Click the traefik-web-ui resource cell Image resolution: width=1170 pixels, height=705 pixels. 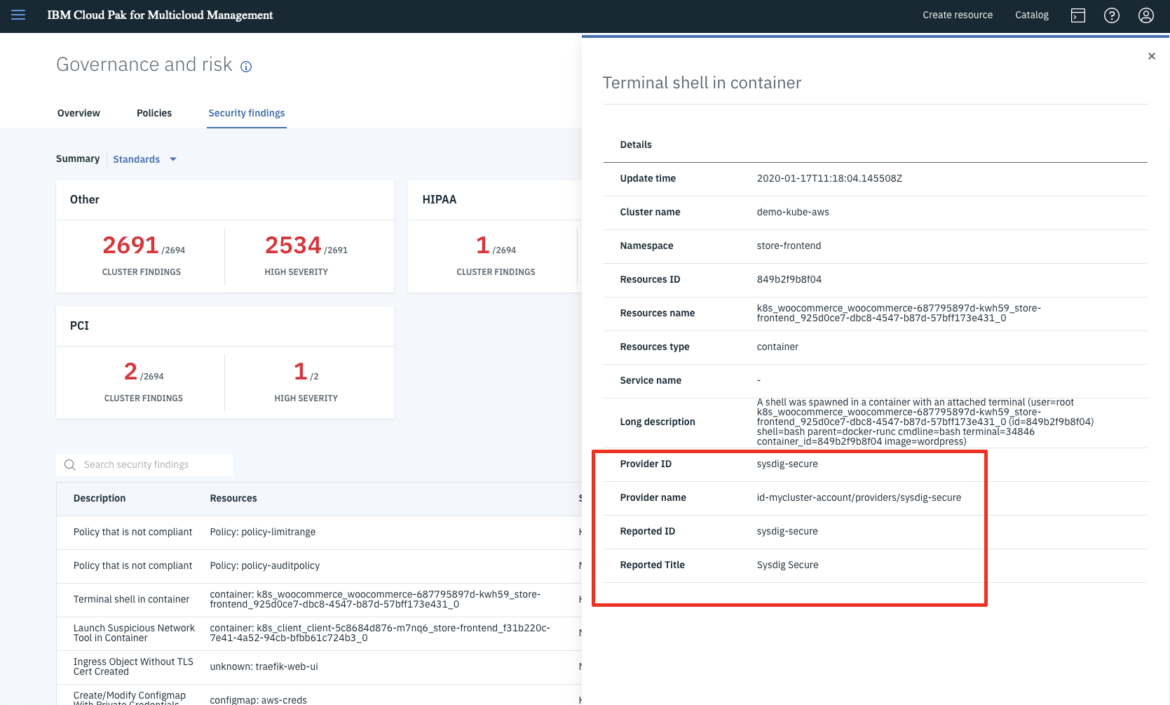pyautogui.click(x=263, y=666)
